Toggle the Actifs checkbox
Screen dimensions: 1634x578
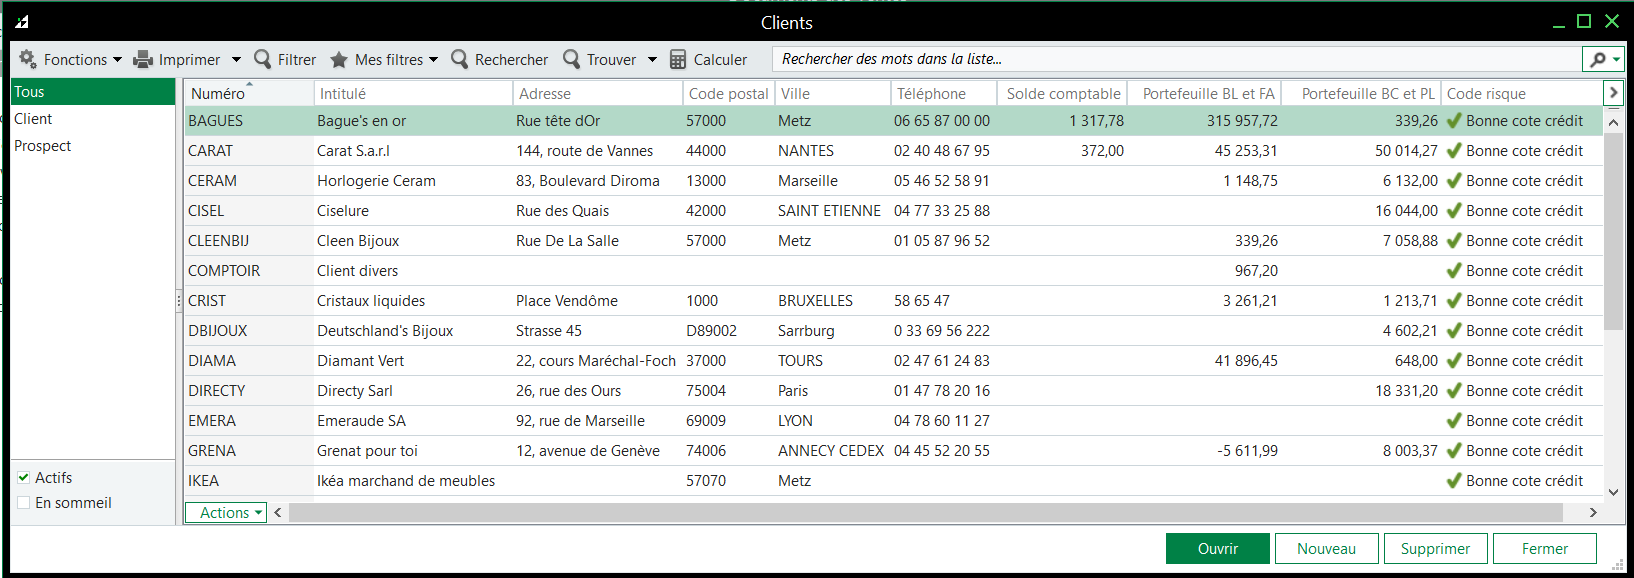click(24, 478)
